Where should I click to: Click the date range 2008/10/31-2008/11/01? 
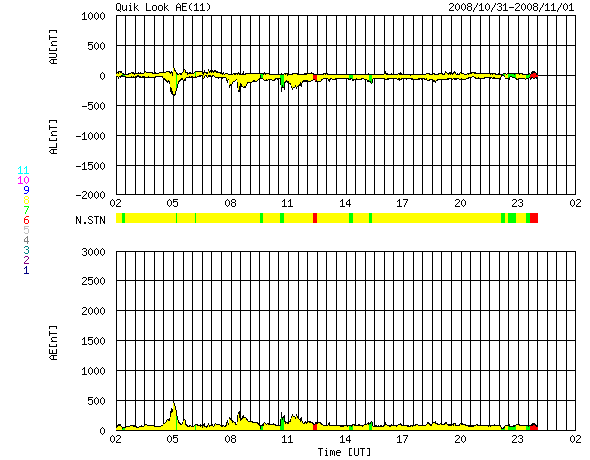click(x=511, y=7)
